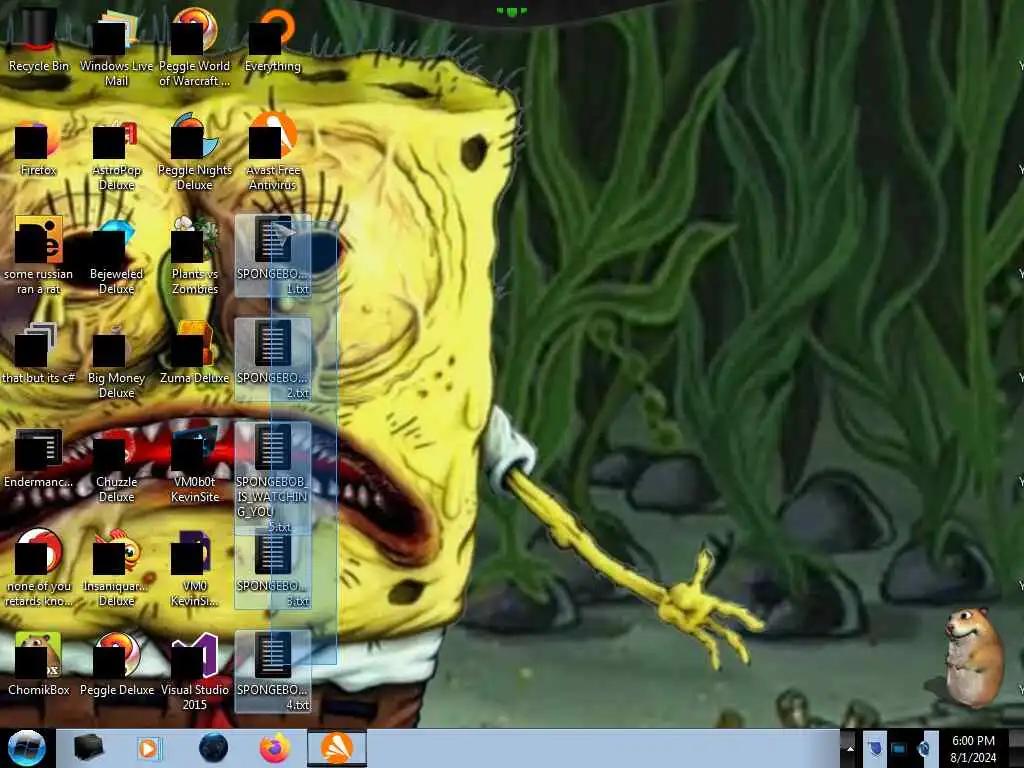Select Avast Free Antivirus desktop shortcut
The image size is (1024, 768).
click(x=272, y=152)
